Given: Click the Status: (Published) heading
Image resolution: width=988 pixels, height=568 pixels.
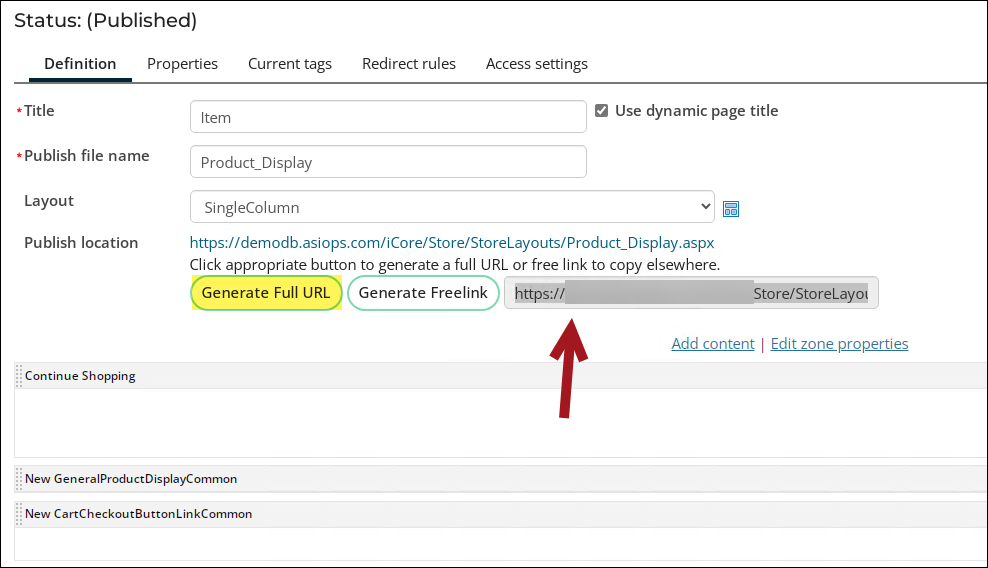Looking at the screenshot, I should (x=105, y=20).
